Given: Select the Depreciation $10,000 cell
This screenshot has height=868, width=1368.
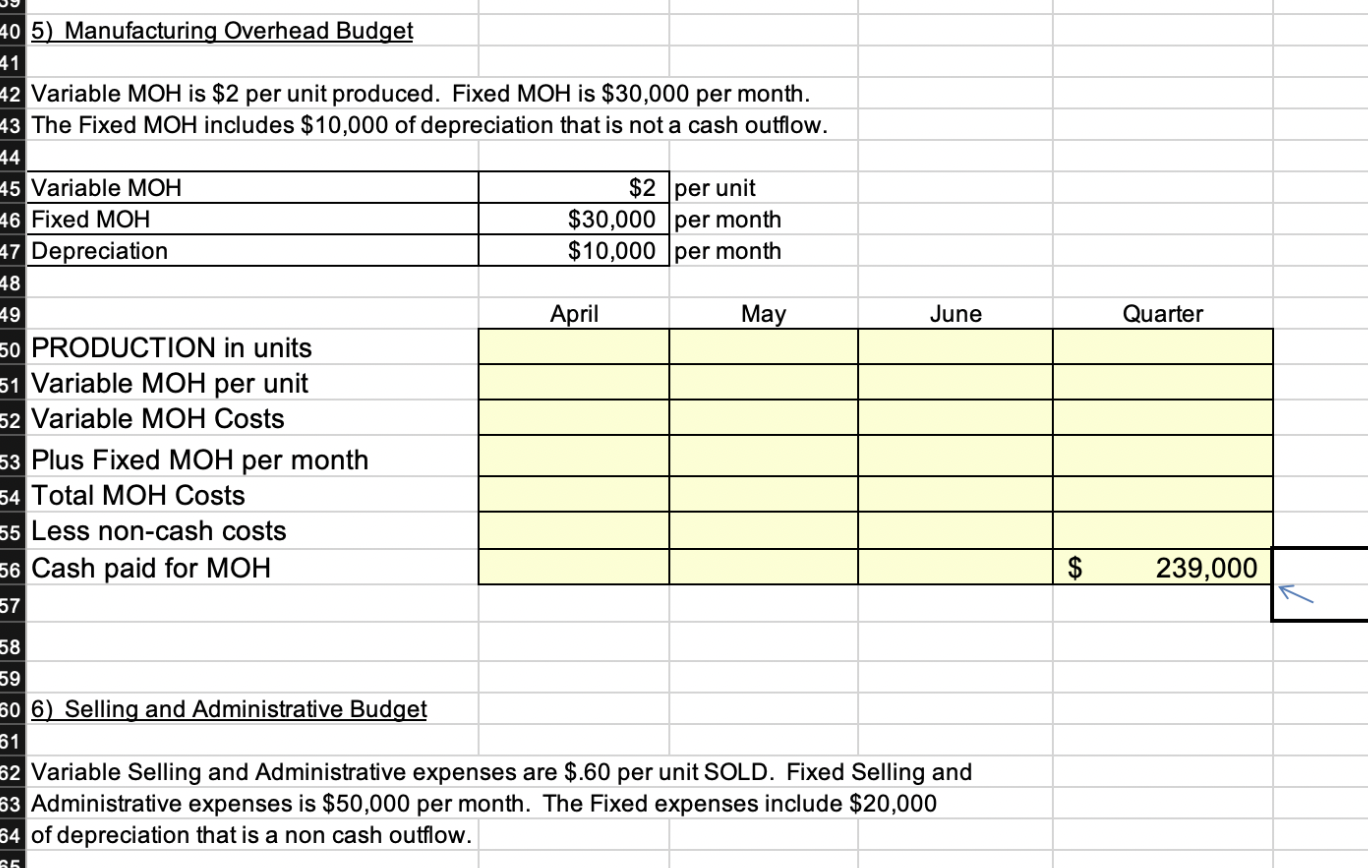Looking at the screenshot, I should (x=573, y=251).
